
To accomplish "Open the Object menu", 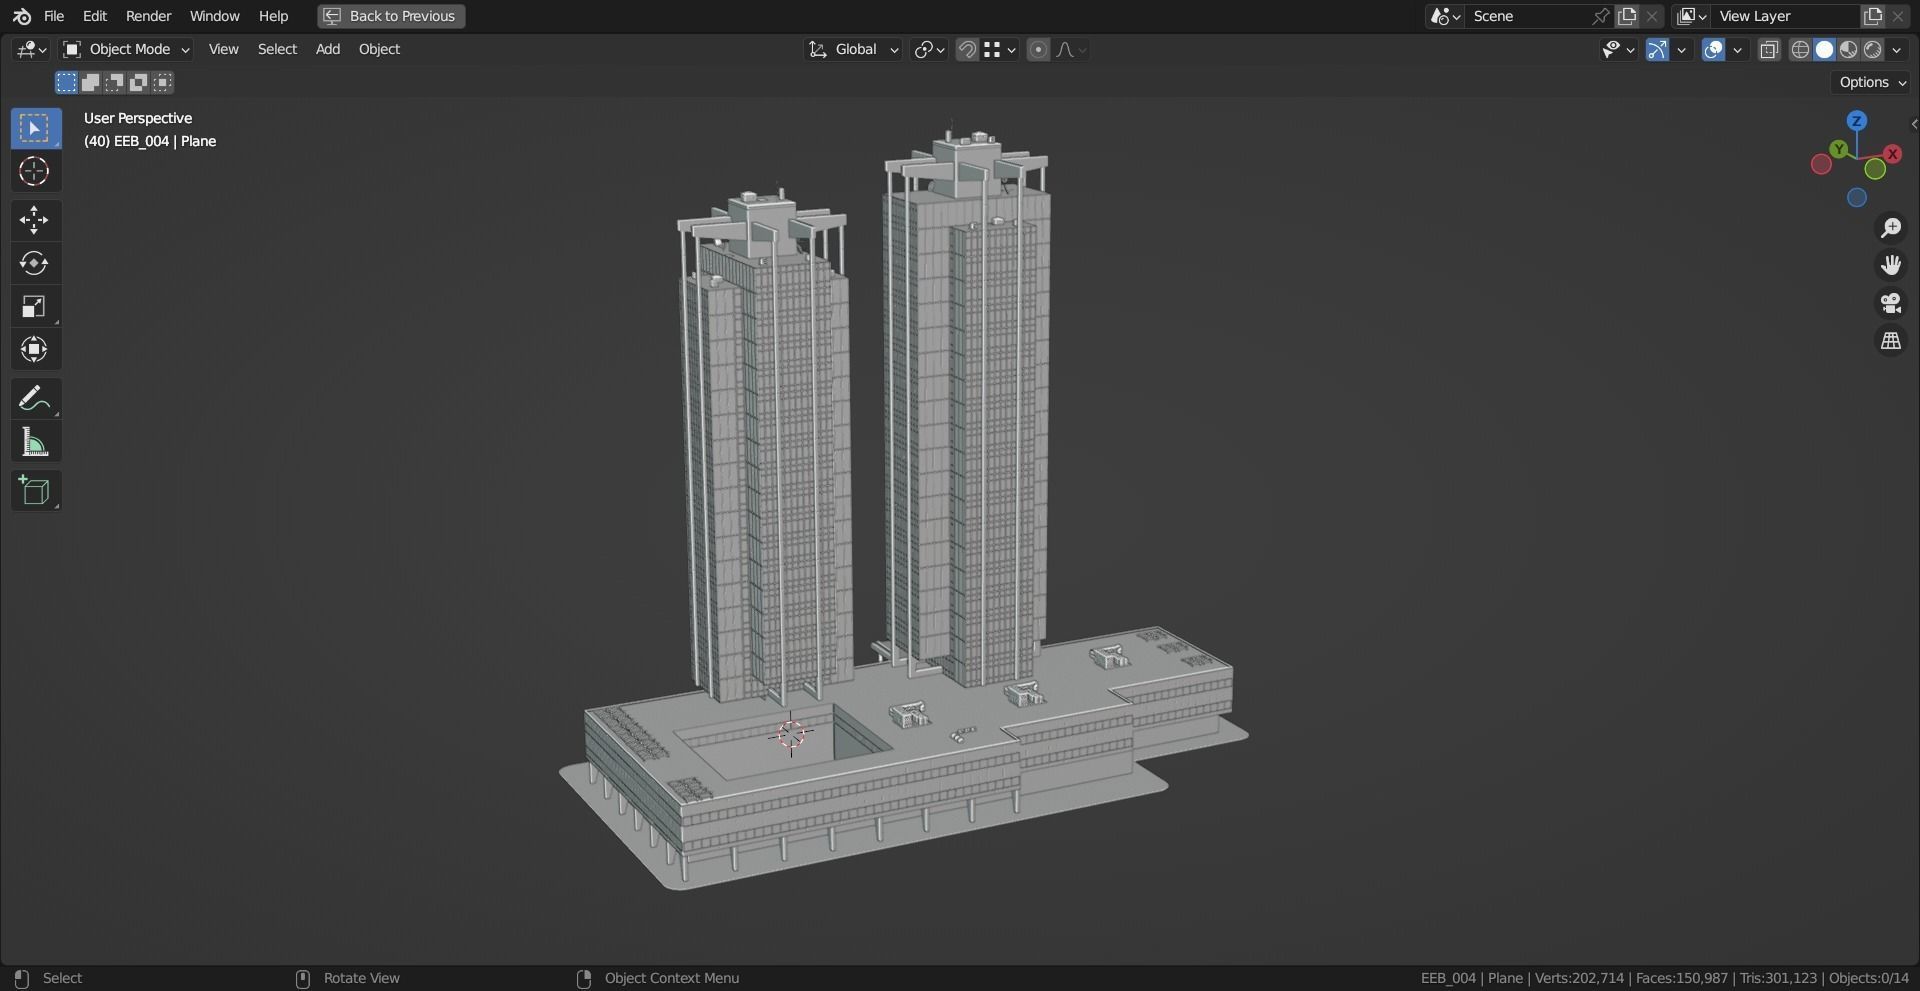I will click(x=379, y=49).
